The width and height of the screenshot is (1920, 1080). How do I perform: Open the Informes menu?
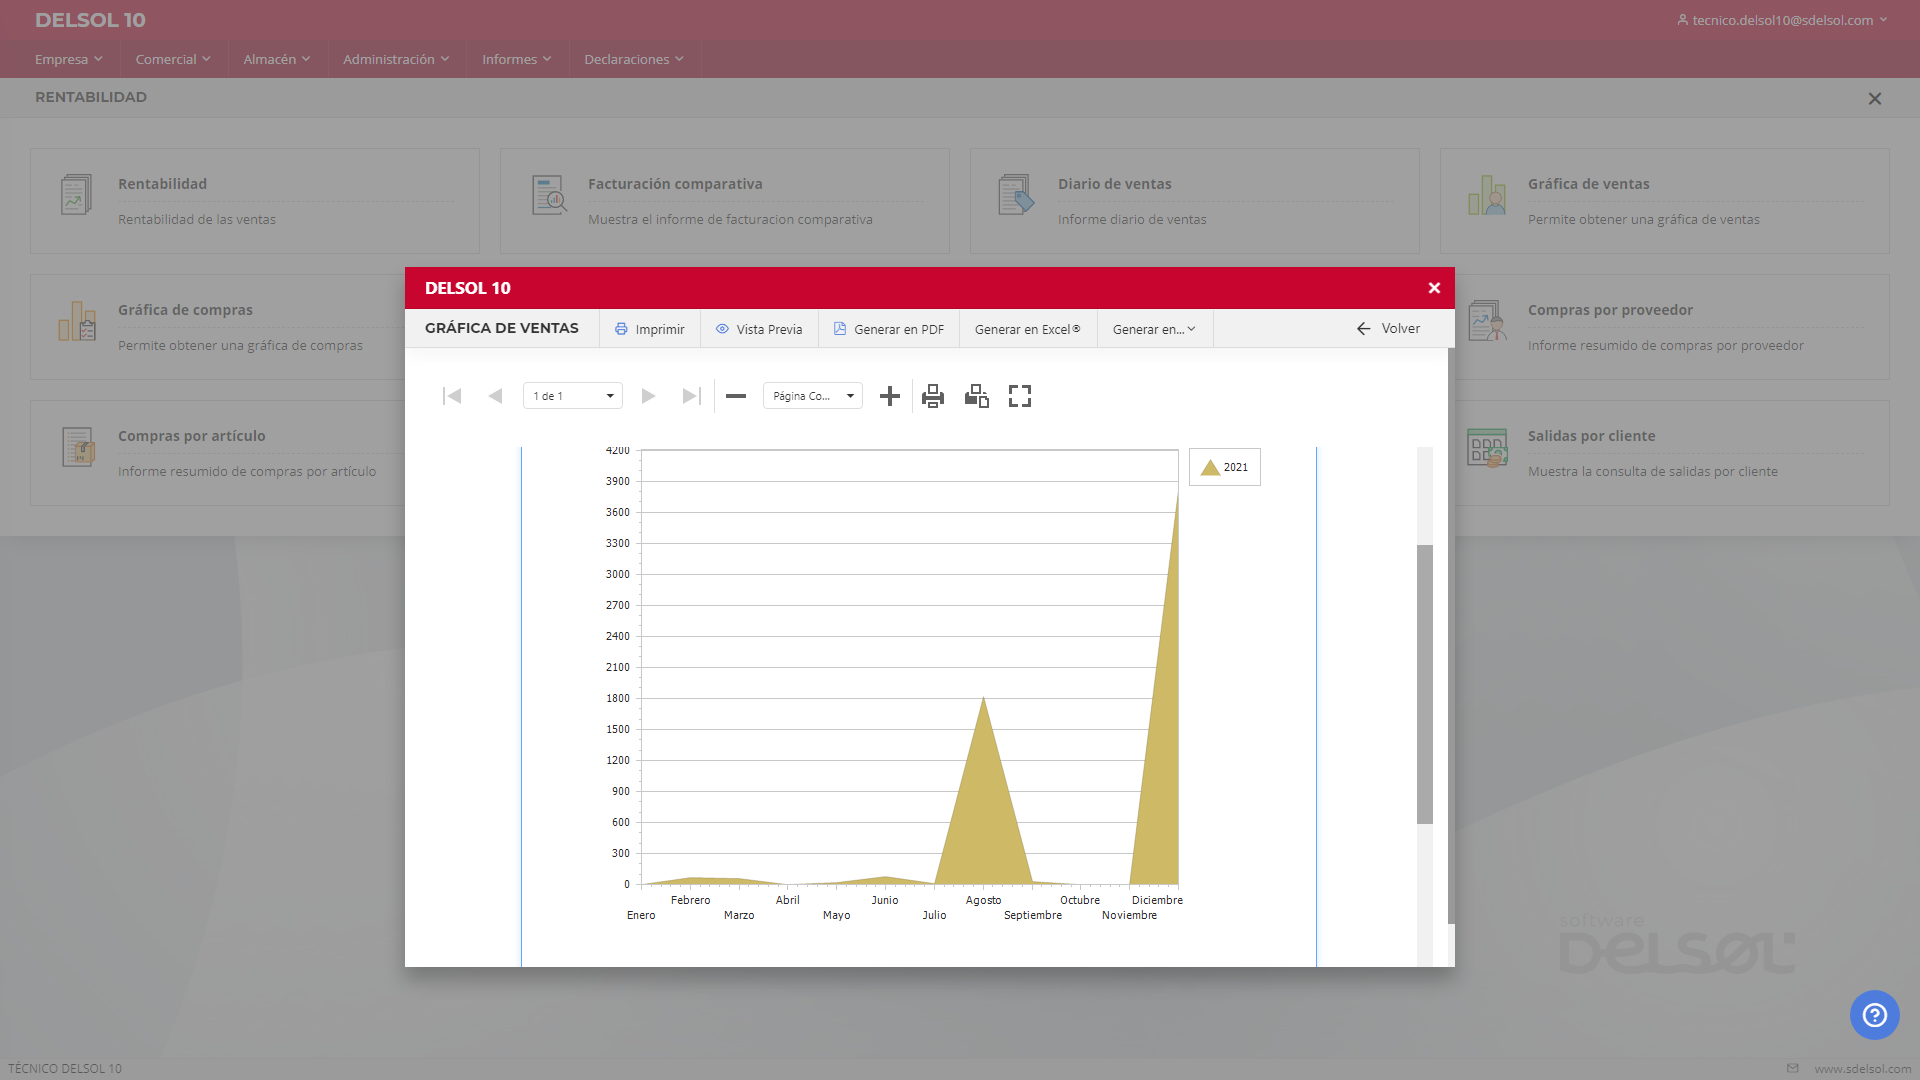(x=516, y=59)
